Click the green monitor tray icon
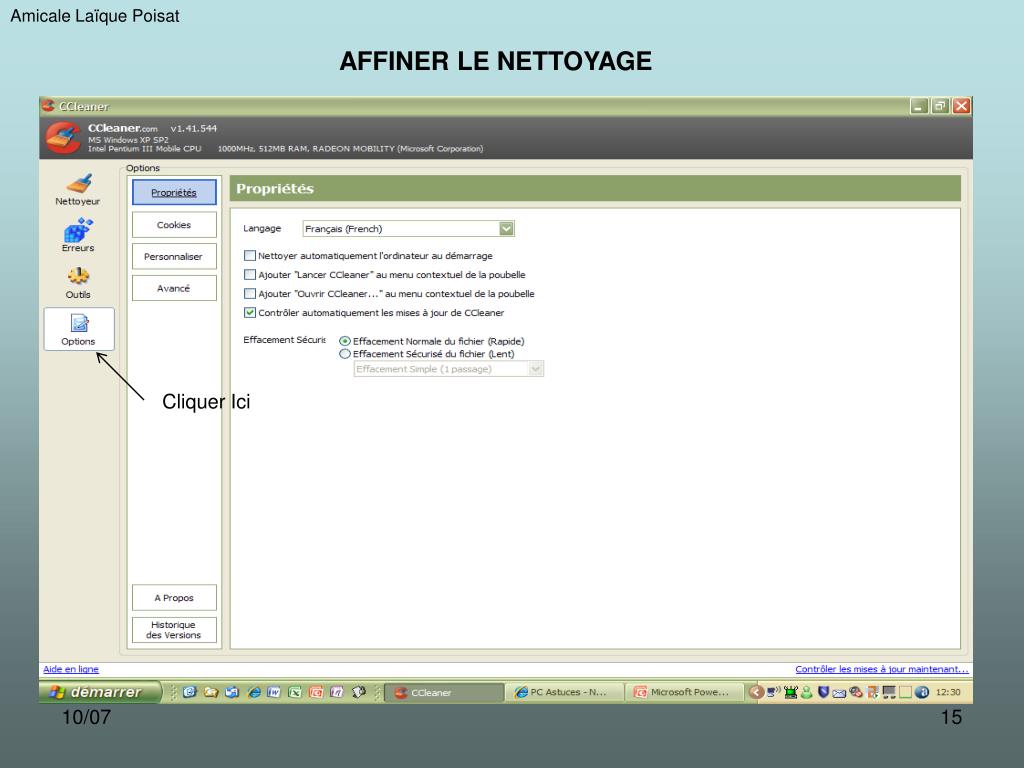Image resolution: width=1024 pixels, height=768 pixels. tap(791, 692)
